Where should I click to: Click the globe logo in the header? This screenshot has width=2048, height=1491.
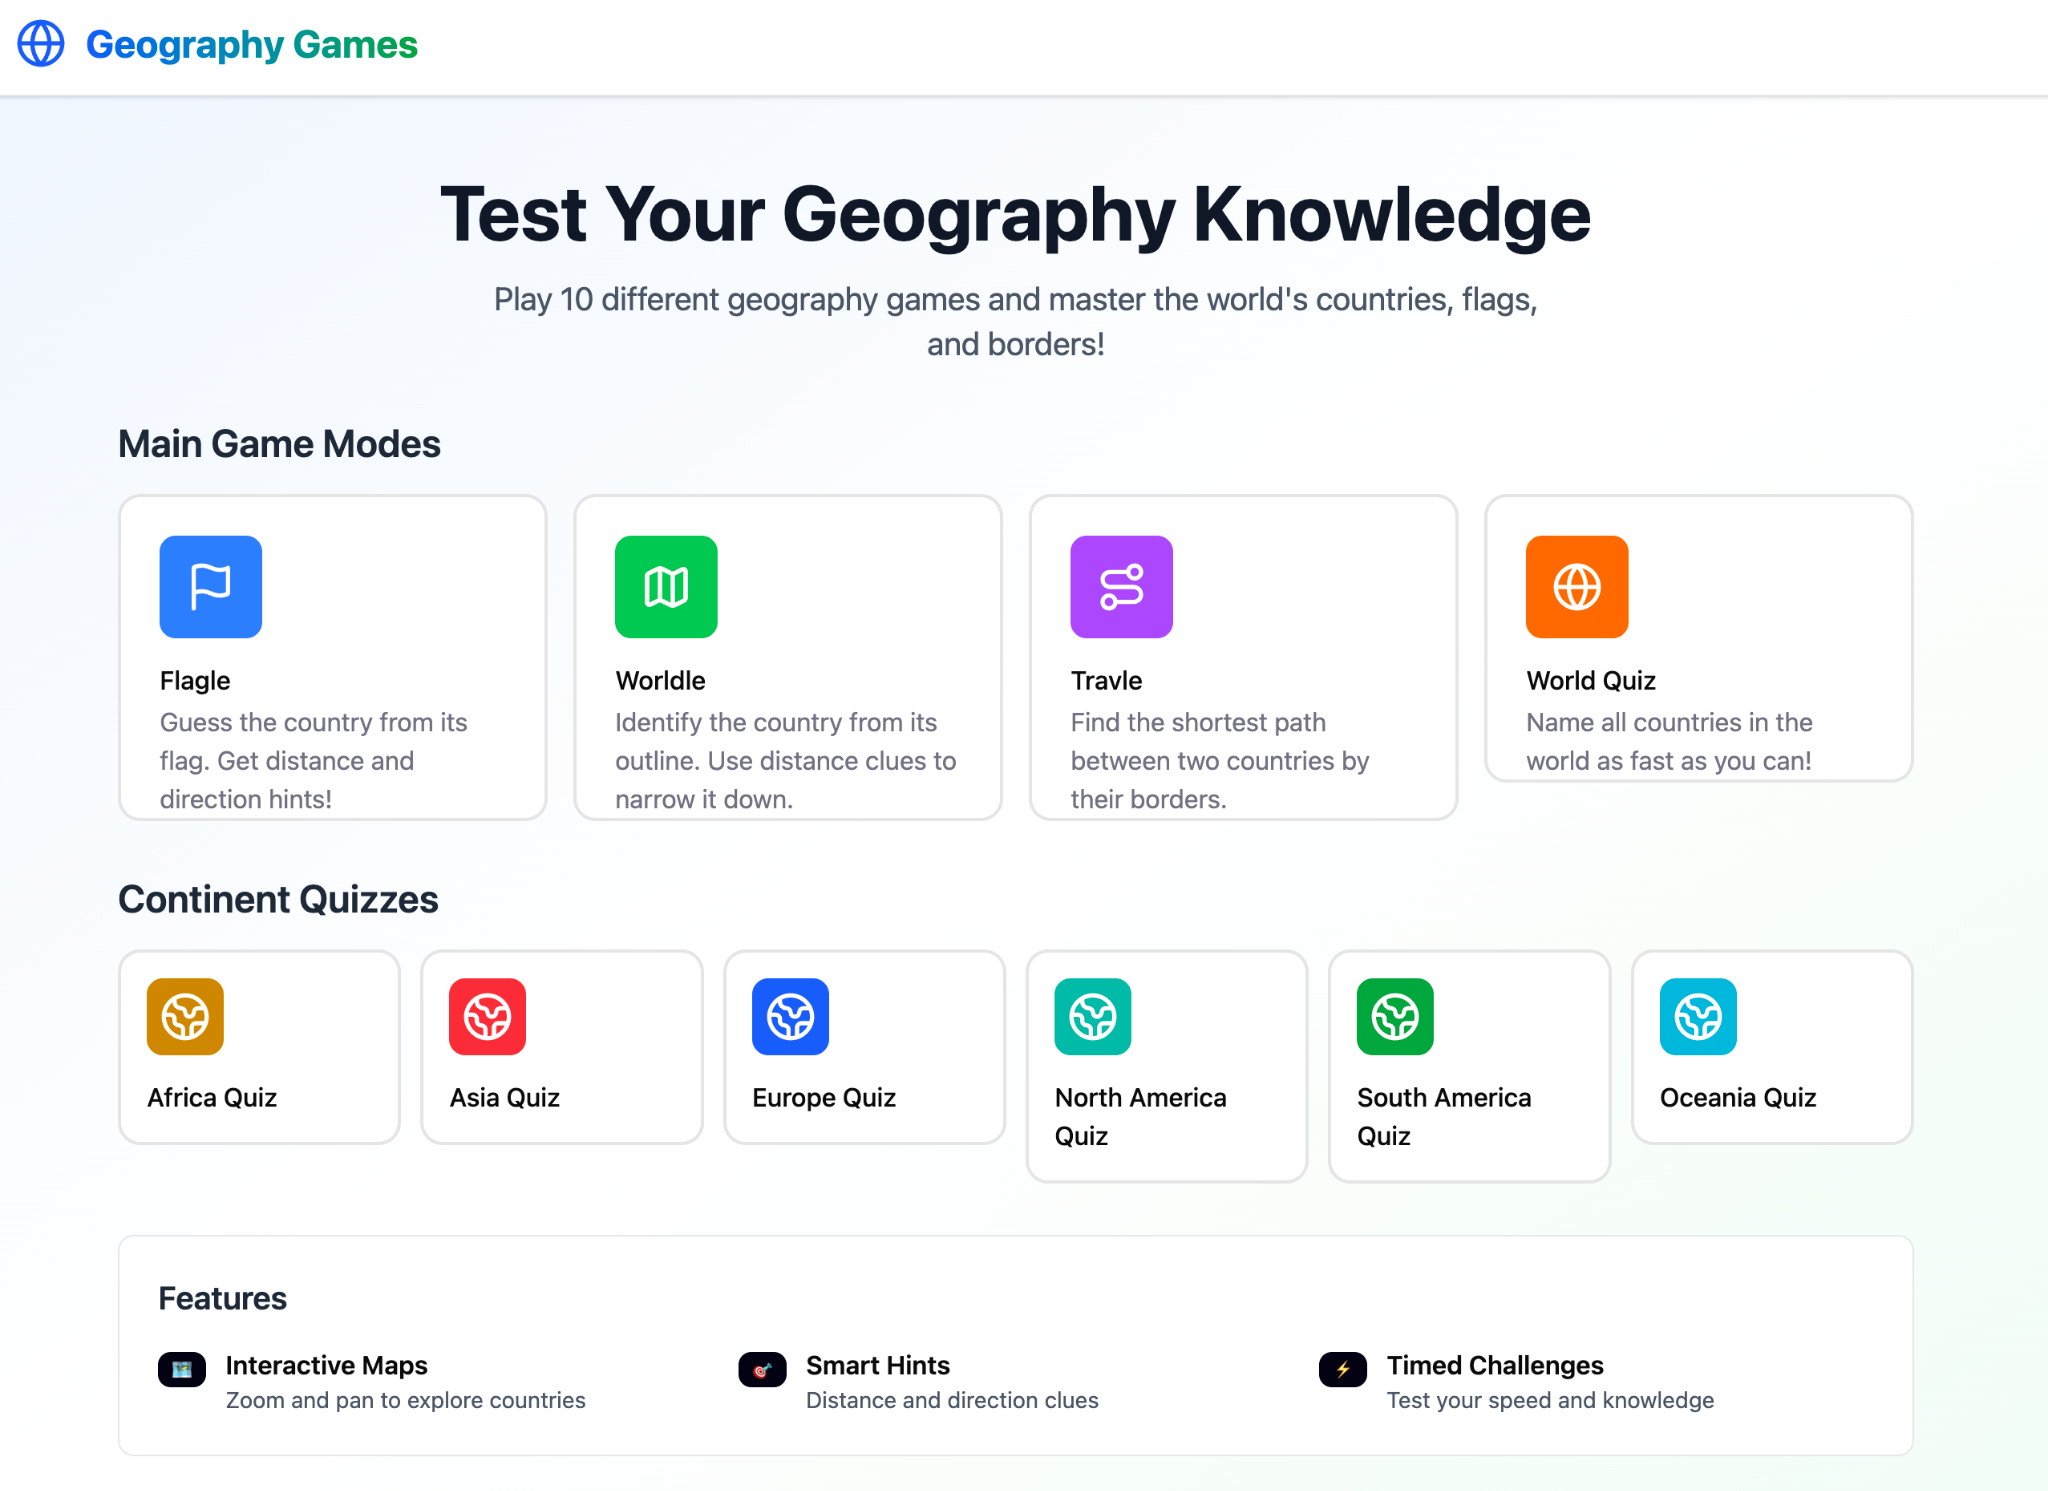[41, 45]
